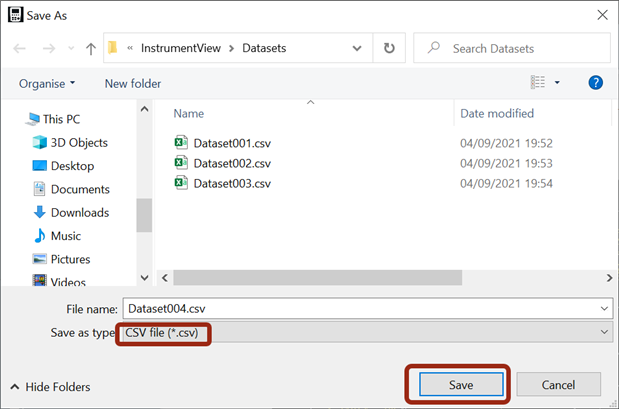
Task: Click the change view layout icon
Action: coord(538,83)
